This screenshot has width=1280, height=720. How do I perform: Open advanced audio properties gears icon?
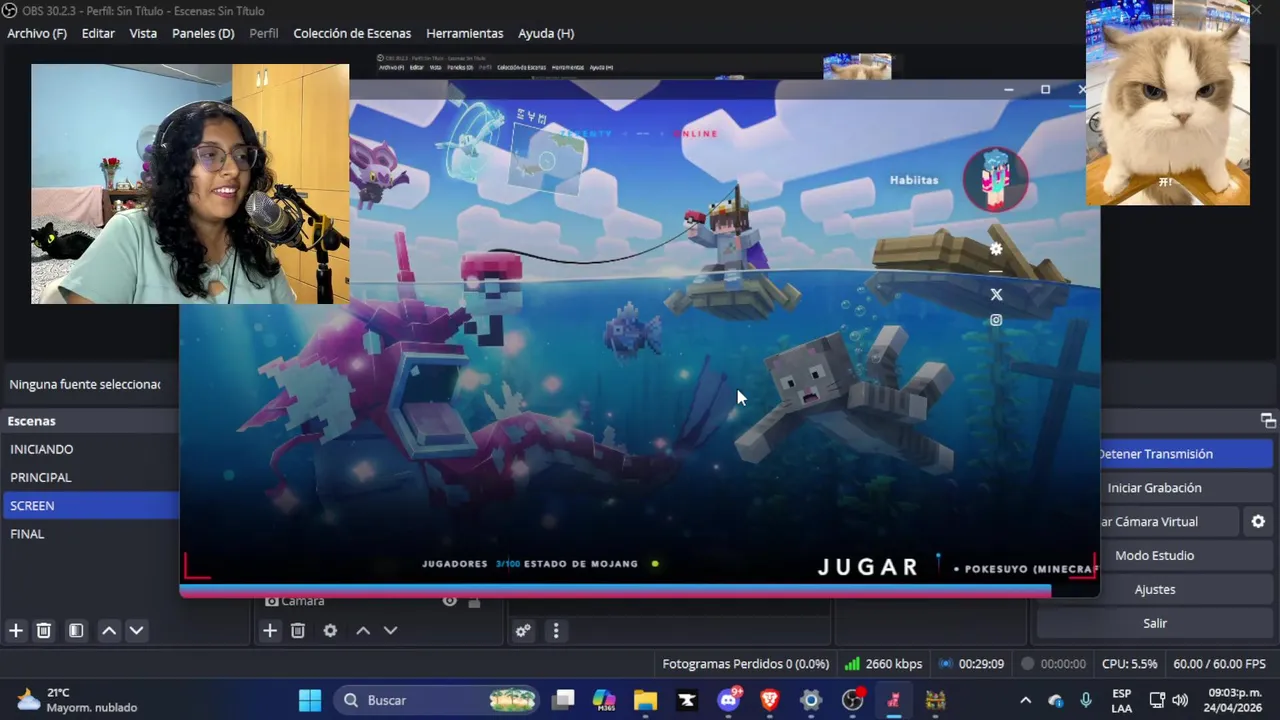pos(523,630)
